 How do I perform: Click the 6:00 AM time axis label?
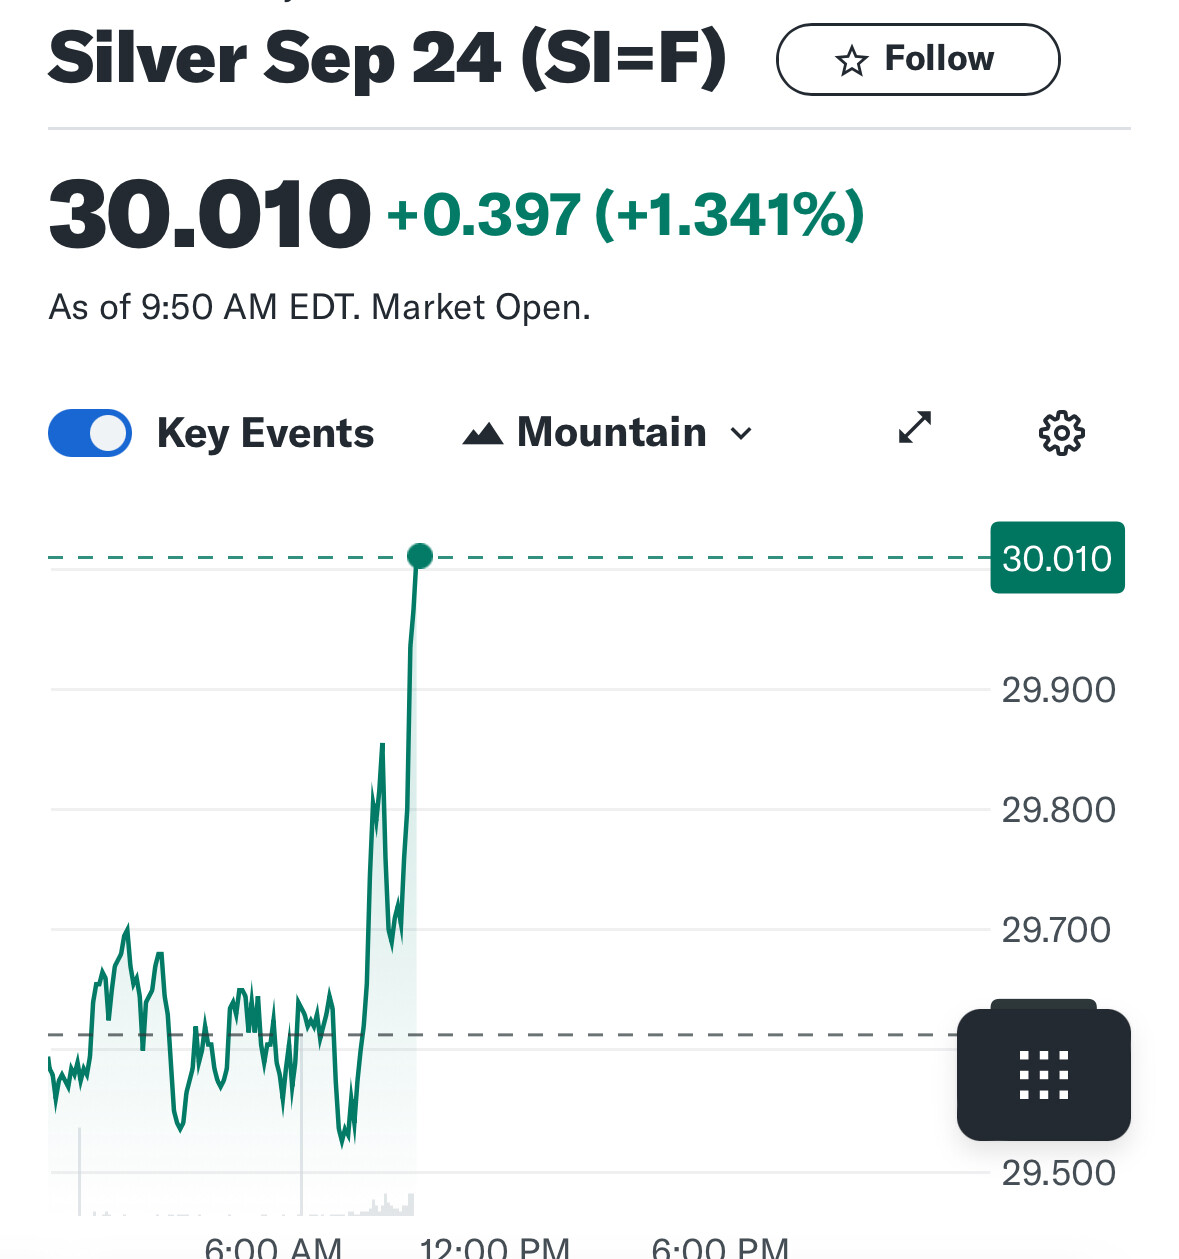click(273, 1247)
